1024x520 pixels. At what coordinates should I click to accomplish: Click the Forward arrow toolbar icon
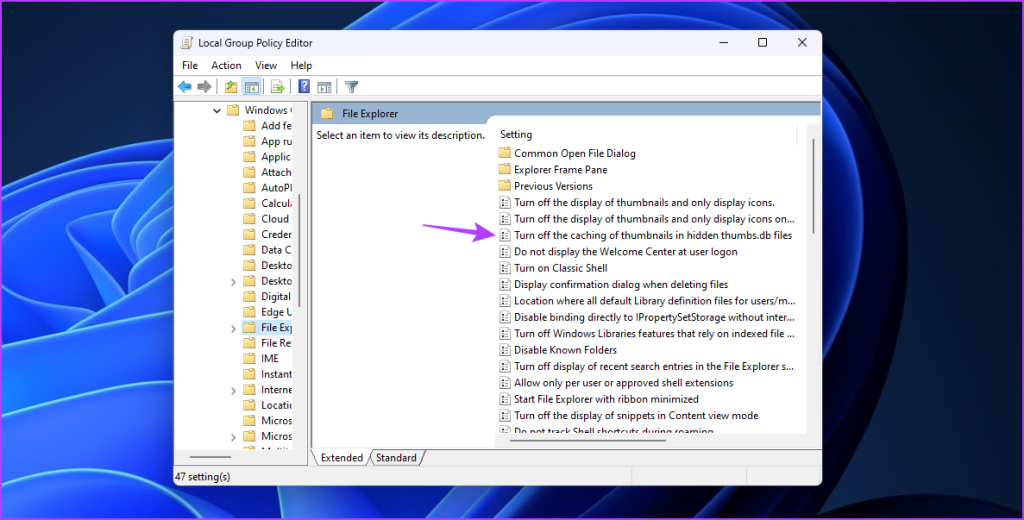click(x=204, y=87)
